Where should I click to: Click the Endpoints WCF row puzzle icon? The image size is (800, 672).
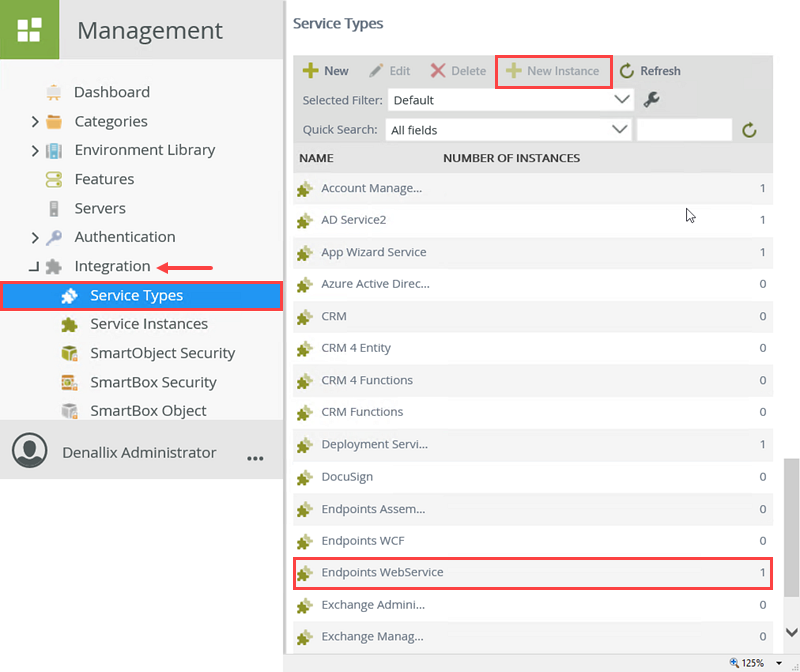click(305, 542)
